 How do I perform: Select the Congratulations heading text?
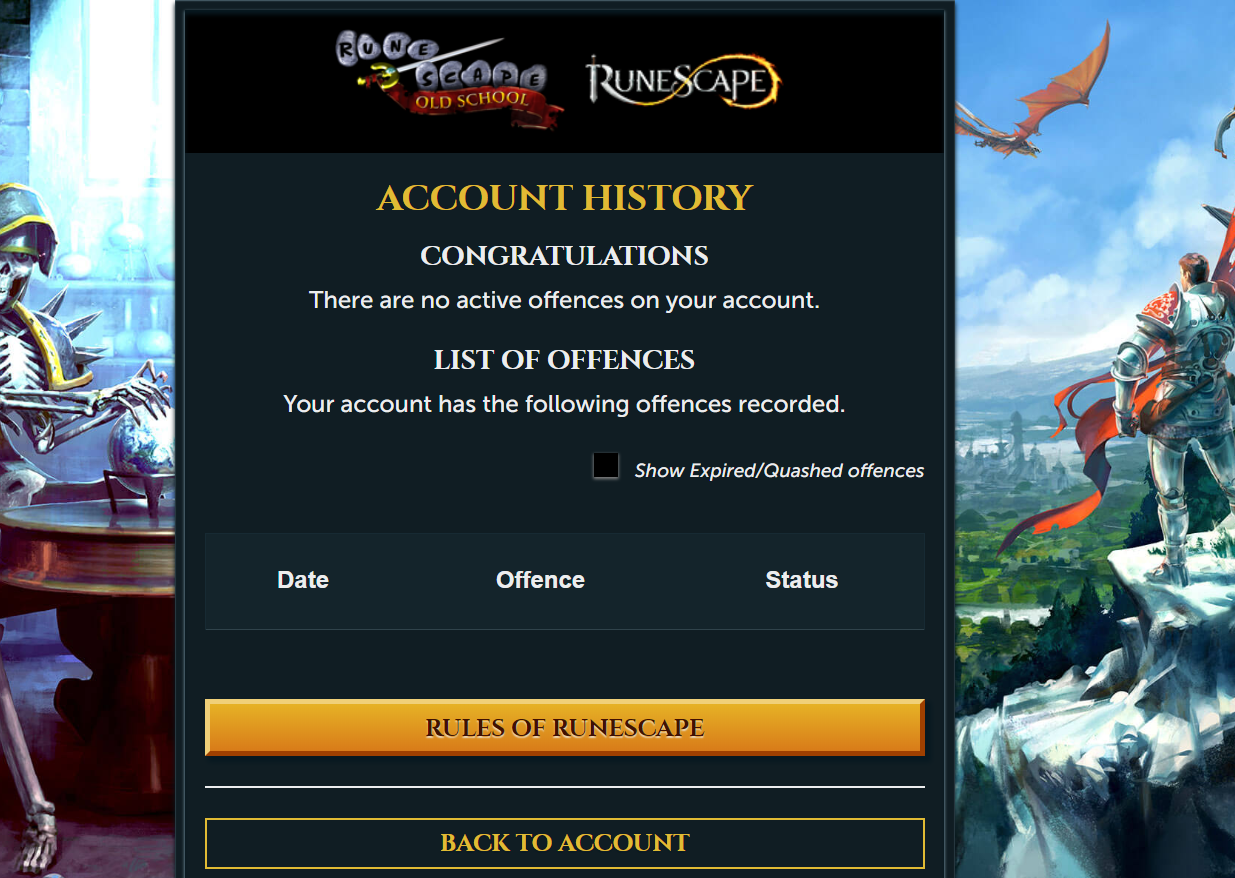coord(565,256)
